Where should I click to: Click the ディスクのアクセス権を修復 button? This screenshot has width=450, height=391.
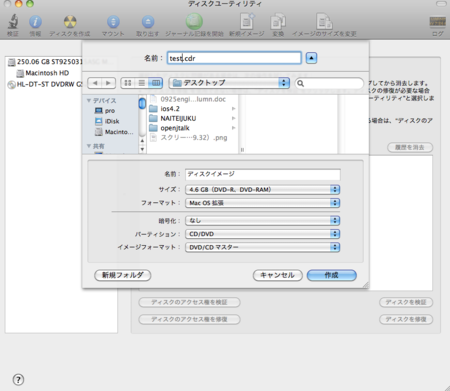pyautogui.click(x=189, y=319)
